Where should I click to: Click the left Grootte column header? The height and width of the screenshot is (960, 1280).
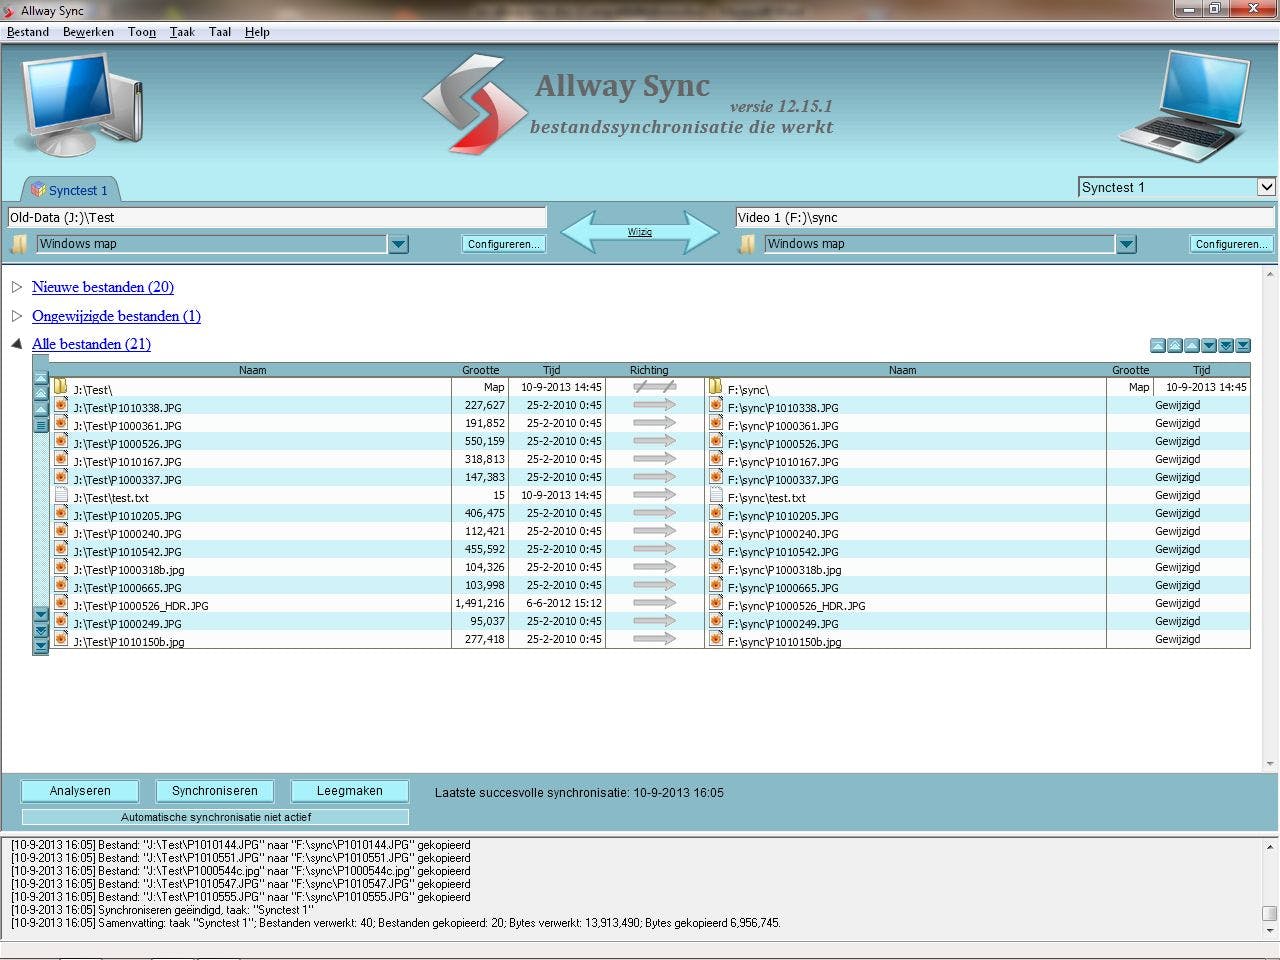click(481, 370)
